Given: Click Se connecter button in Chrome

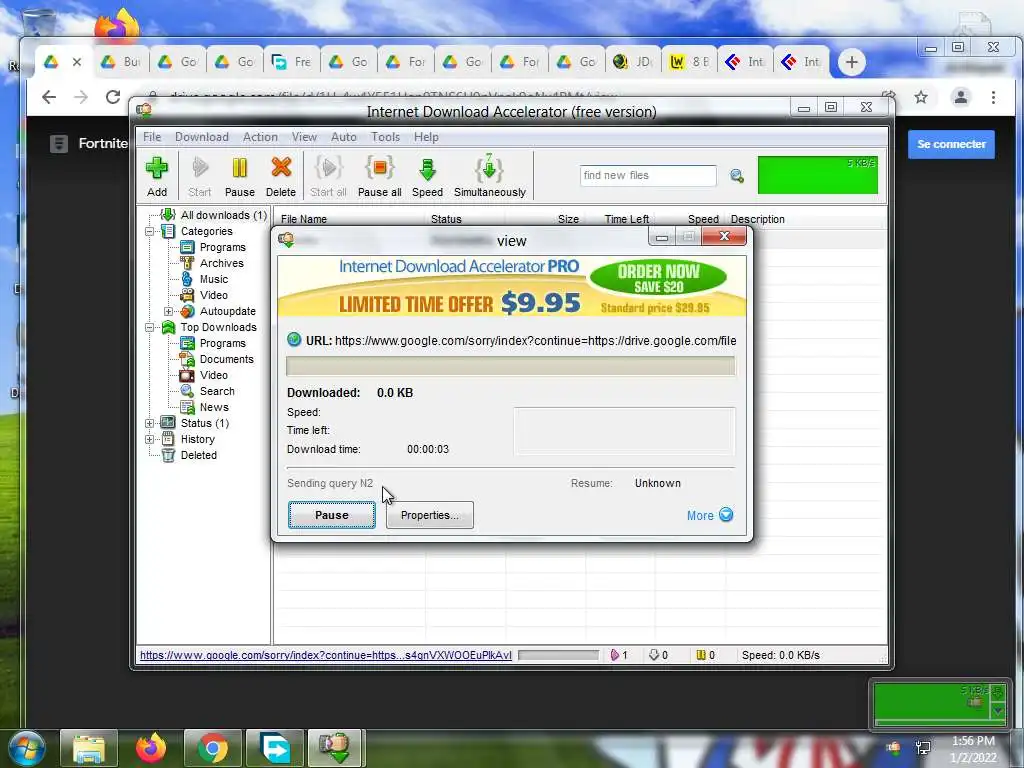Looking at the screenshot, I should [951, 144].
